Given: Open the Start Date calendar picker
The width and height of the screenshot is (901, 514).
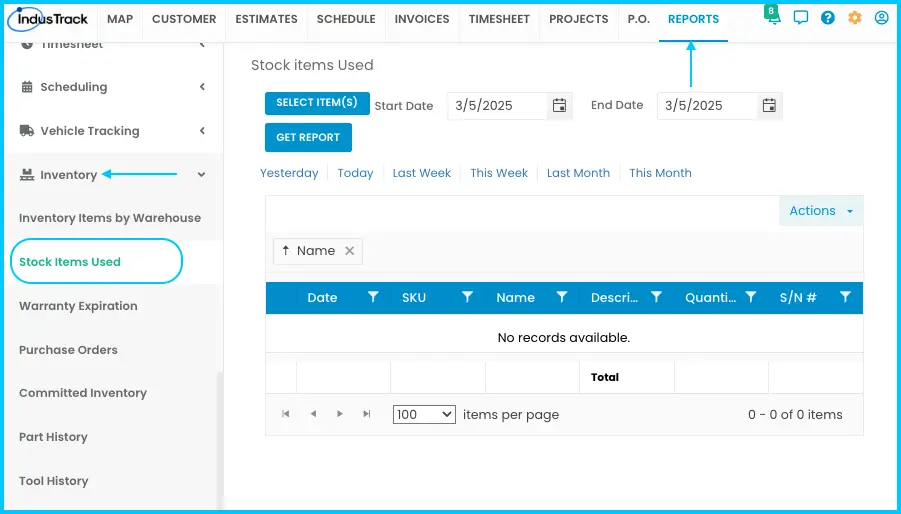Looking at the screenshot, I should 559,106.
